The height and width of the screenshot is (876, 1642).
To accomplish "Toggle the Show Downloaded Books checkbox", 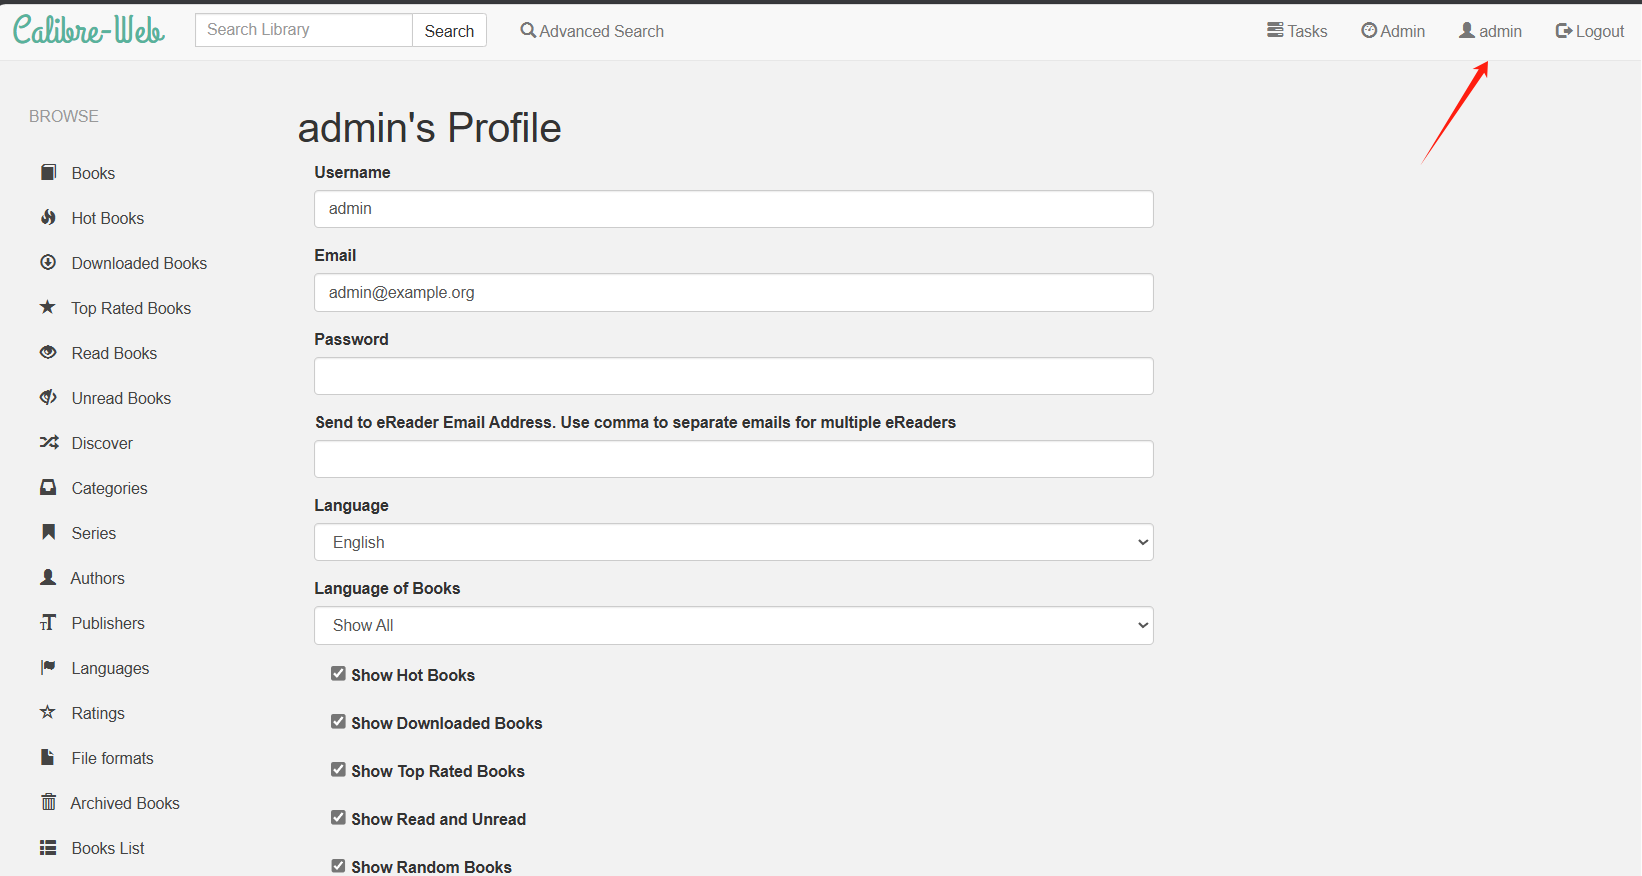I will pyautogui.click(x=338, y=722).
